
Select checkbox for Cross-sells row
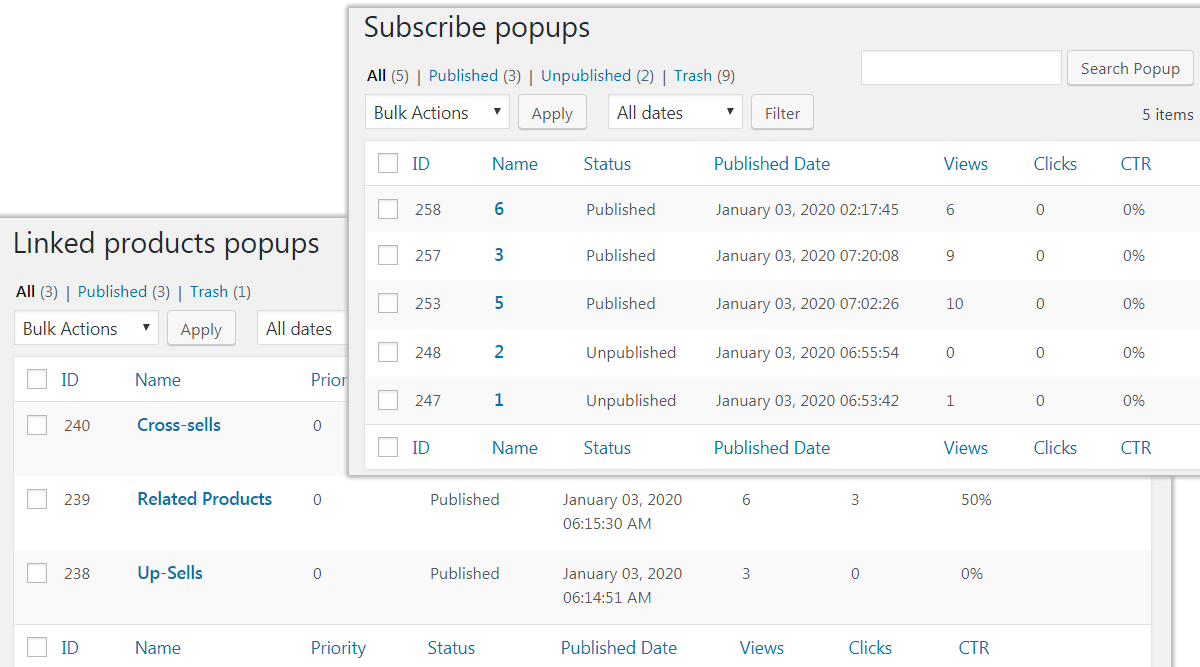(x=37, y=425)
